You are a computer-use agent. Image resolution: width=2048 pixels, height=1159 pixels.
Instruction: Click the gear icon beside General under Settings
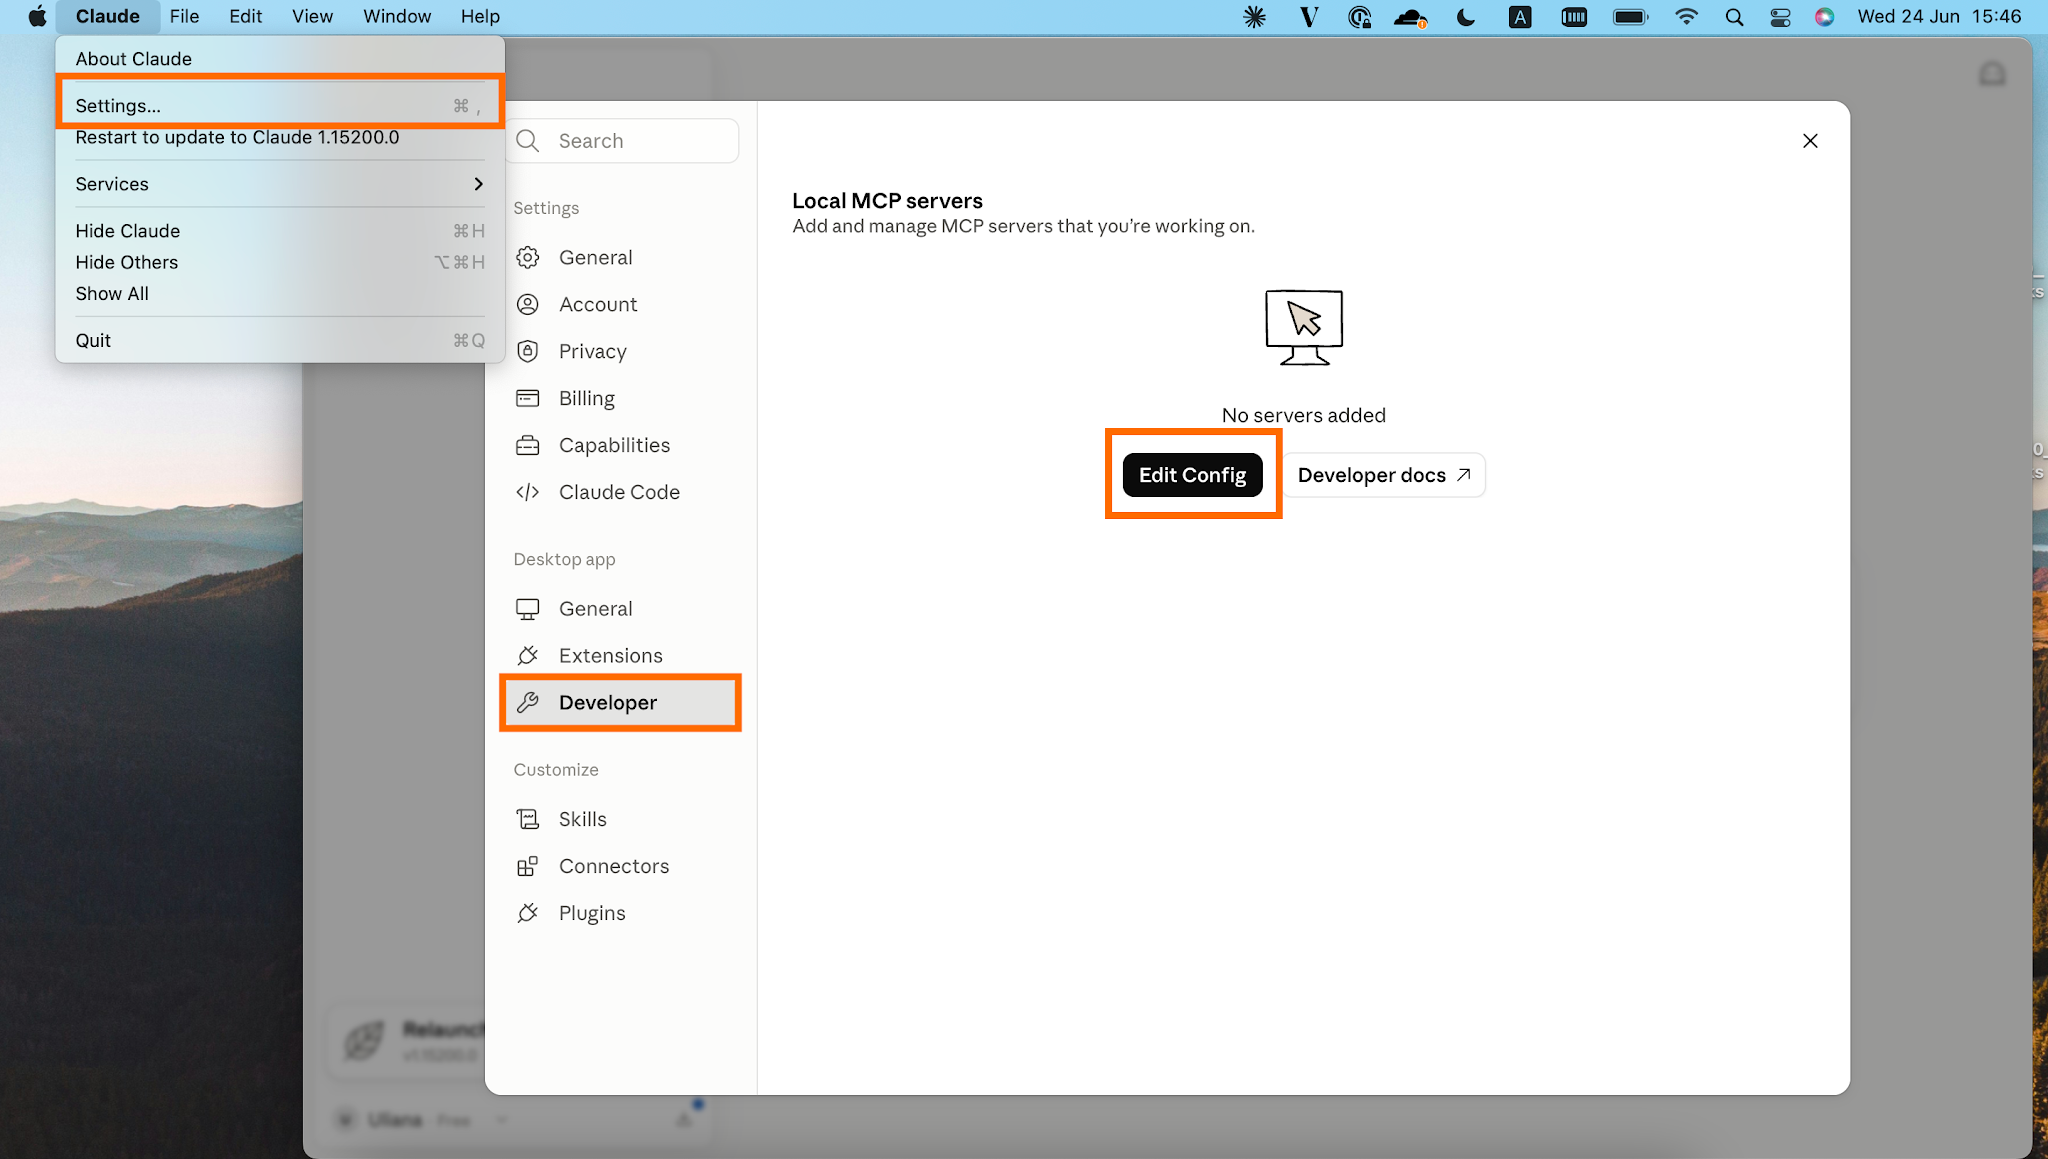click(527, 257)
